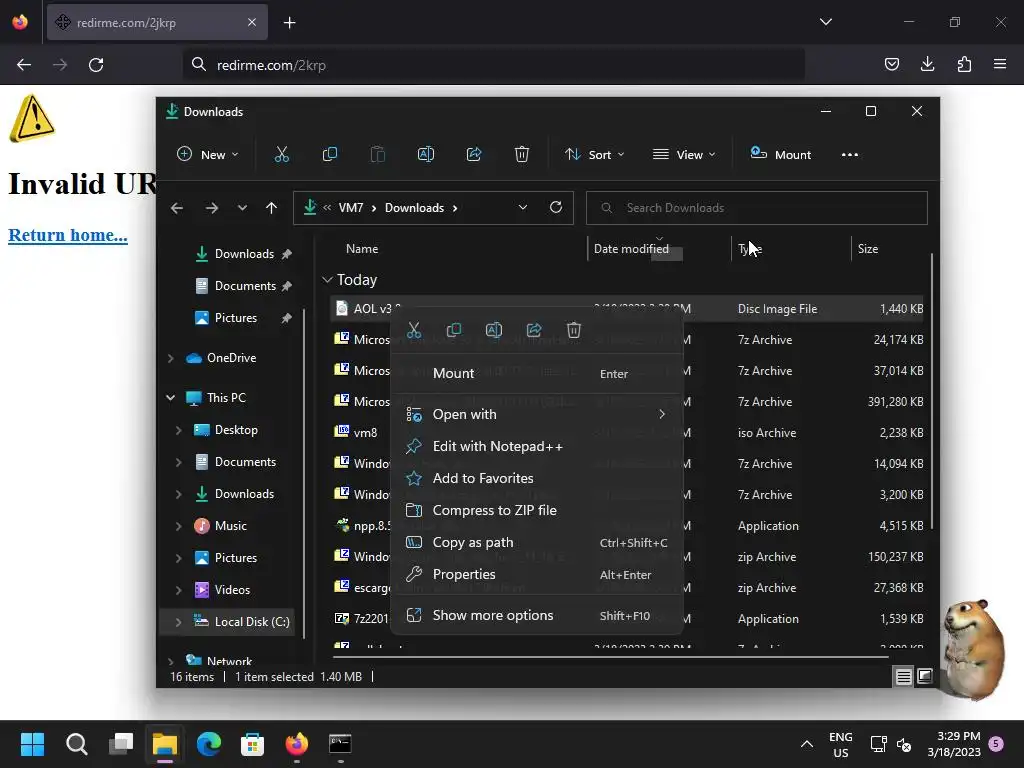Choose Edit with Notepad++
Screen dimensions: 1024x768
click(537, 446)
